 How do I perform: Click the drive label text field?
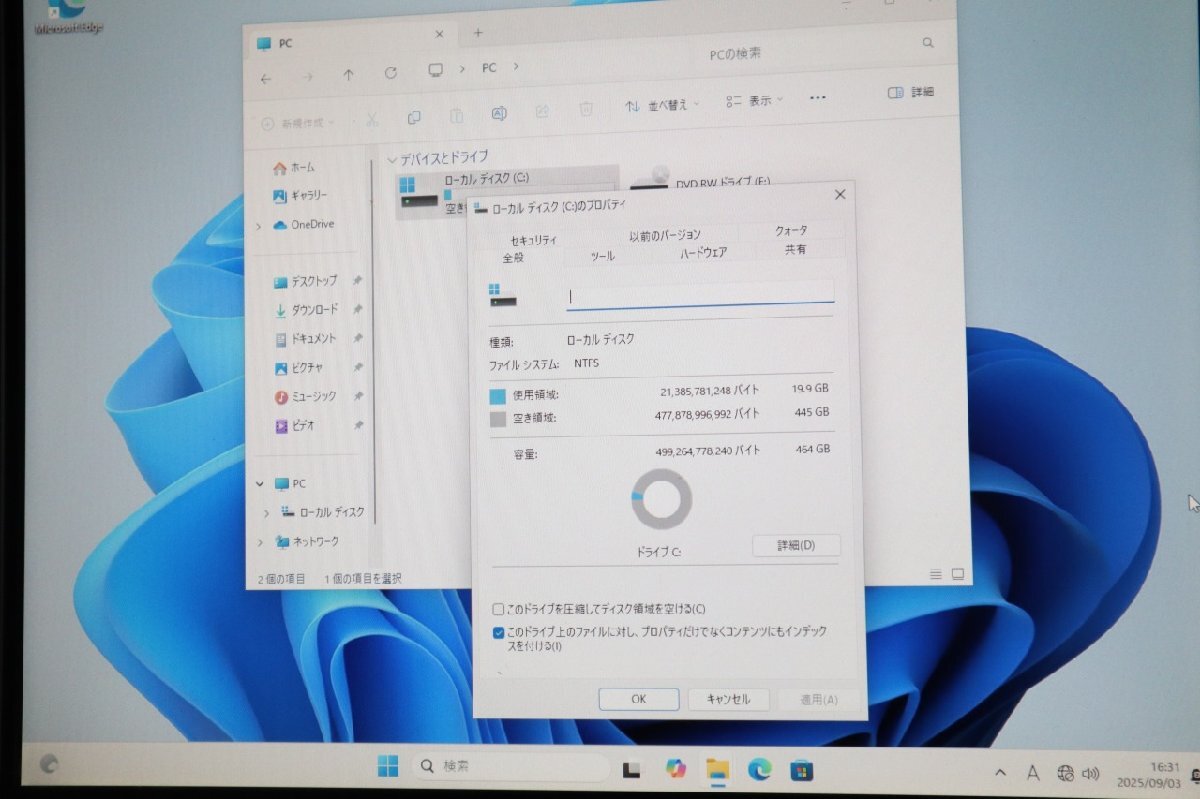[x=700, y=295]
